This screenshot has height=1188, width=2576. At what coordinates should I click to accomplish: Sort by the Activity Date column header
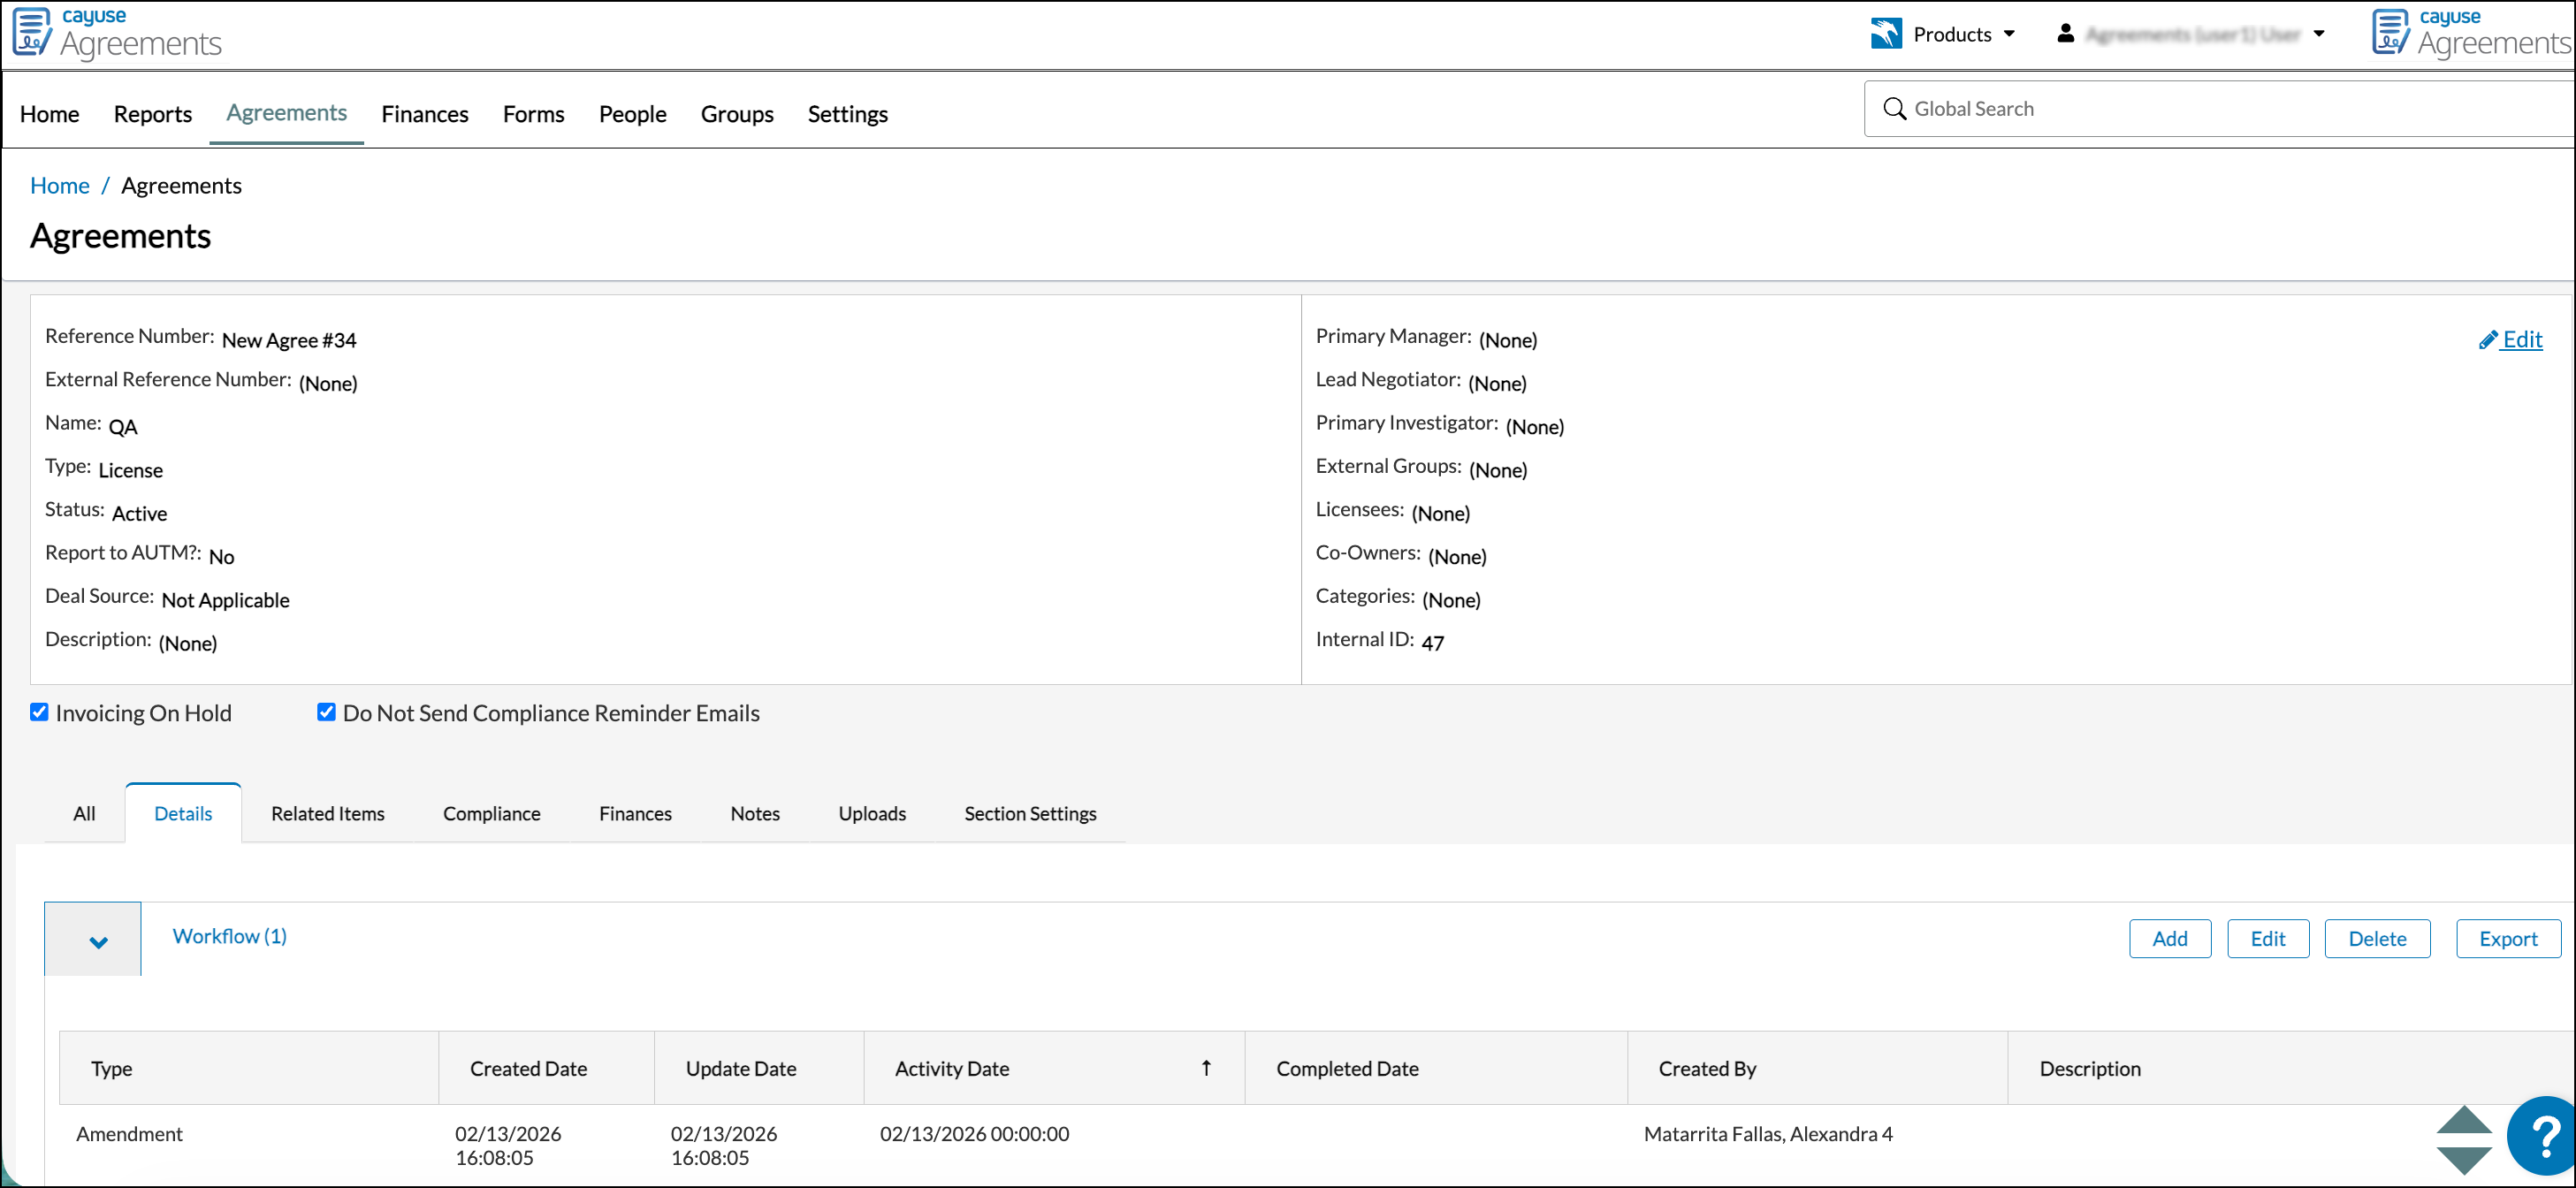pyautogui.click(x=1054, y=1068)
